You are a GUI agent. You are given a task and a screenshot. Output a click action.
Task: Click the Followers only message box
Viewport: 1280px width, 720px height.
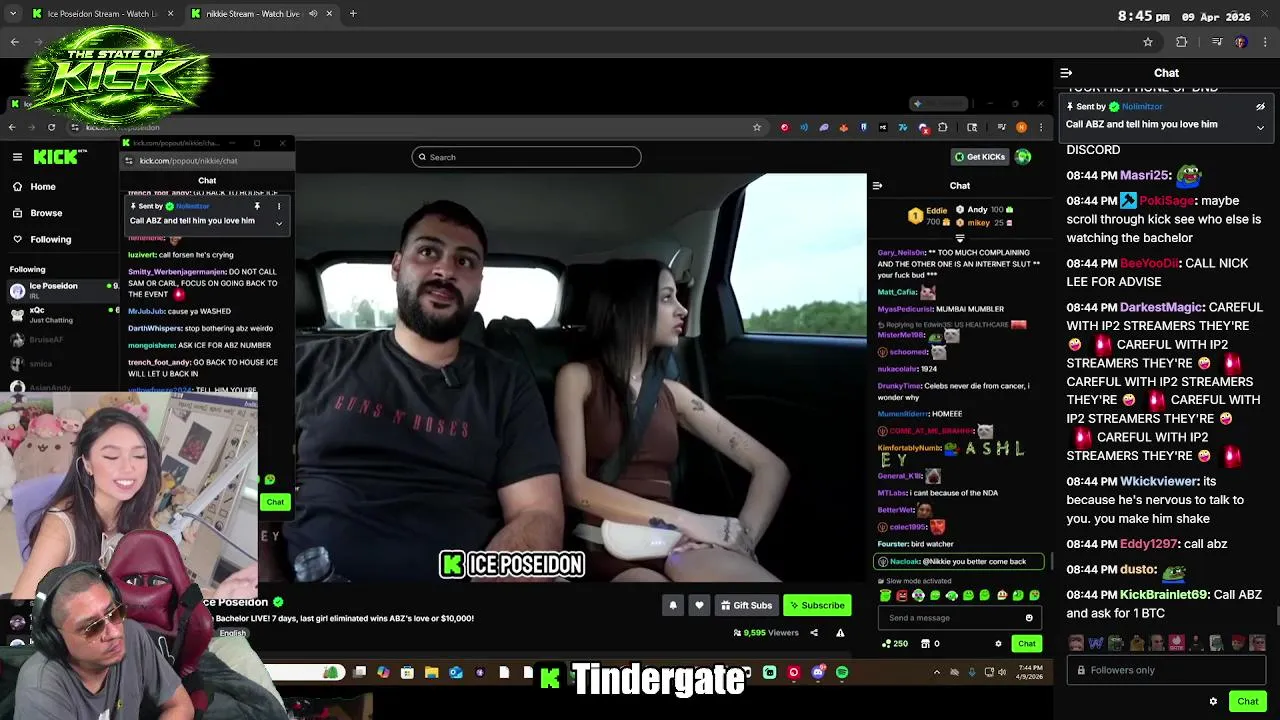click(1165, 670)
